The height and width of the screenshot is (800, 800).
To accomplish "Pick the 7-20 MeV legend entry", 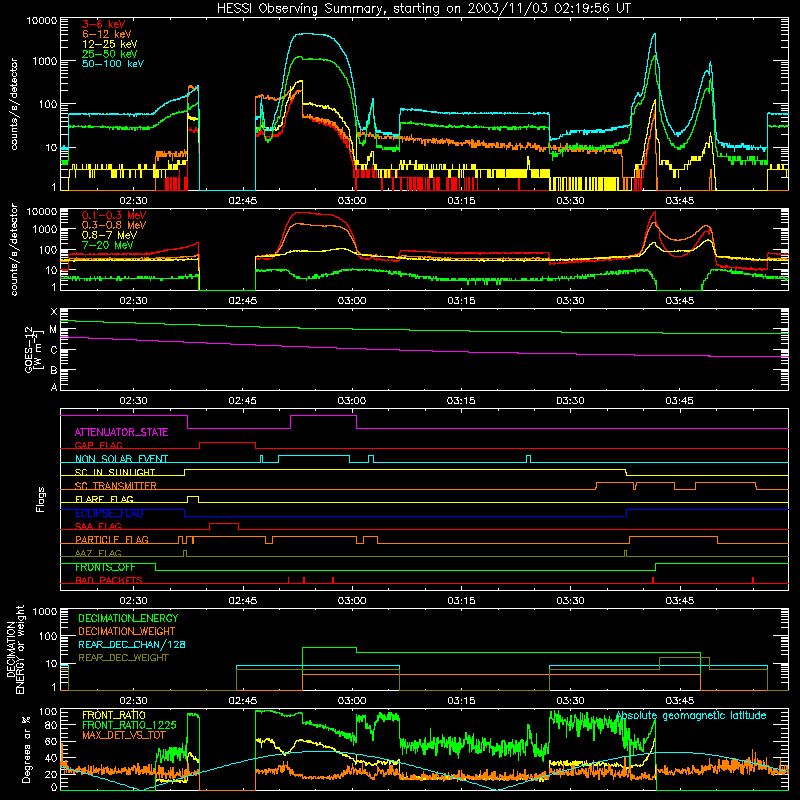I will [x=107, y=245].
